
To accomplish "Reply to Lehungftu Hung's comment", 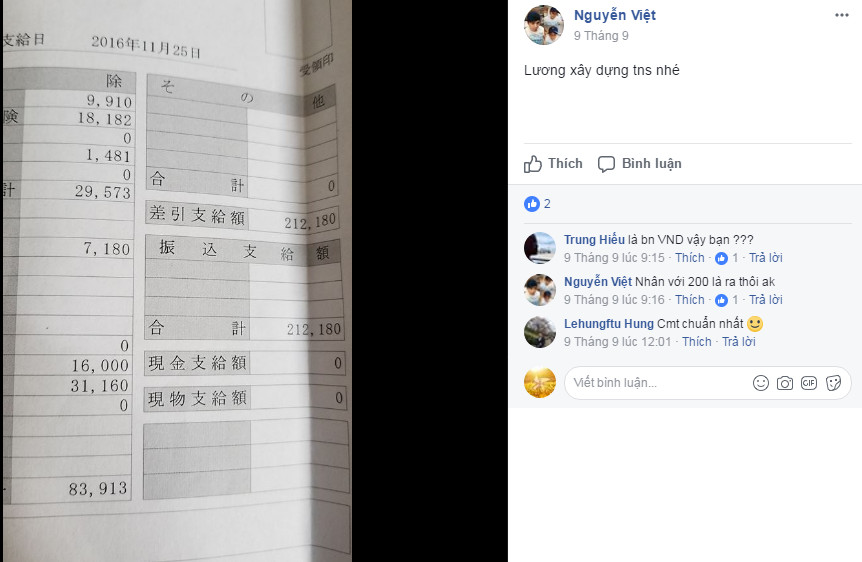I will 738,342.
